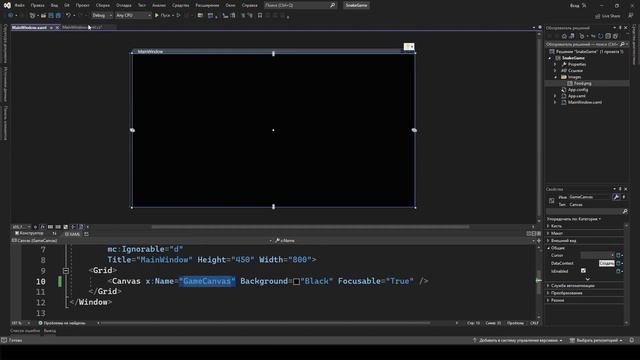Select App.config in Solution Explorer
The image size is (640, 360).
point(578,90)
